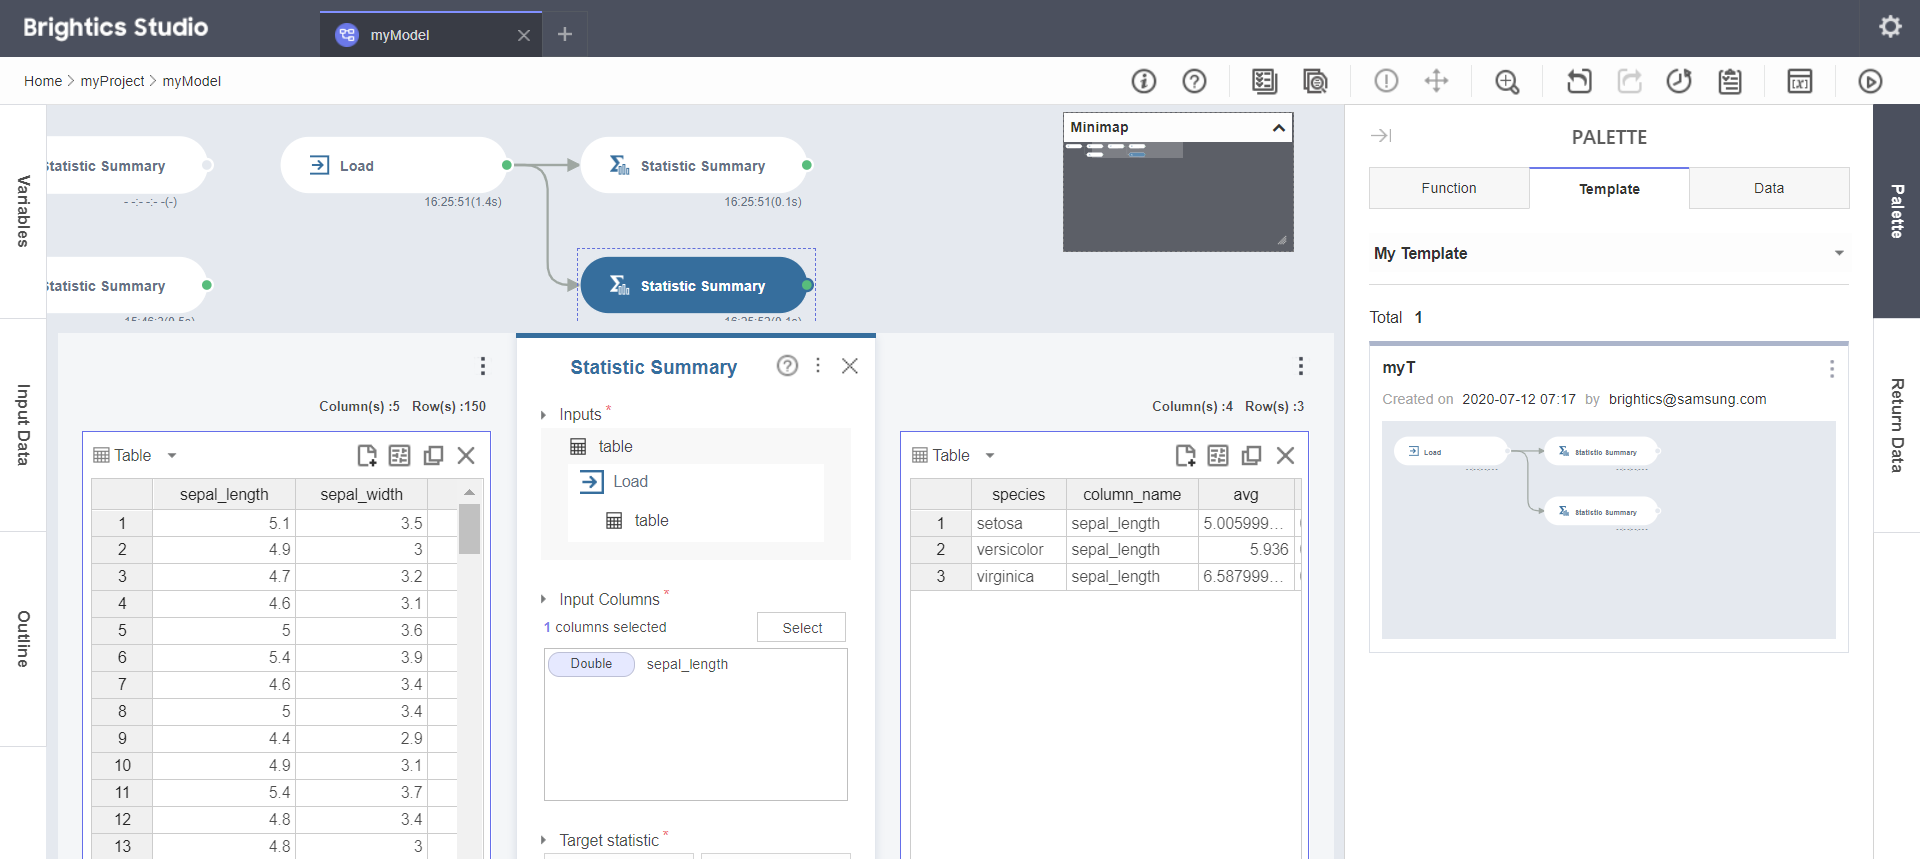The image size is (1920, 859).
Task: Click the model information icon
Action: tap(1144, 81)
